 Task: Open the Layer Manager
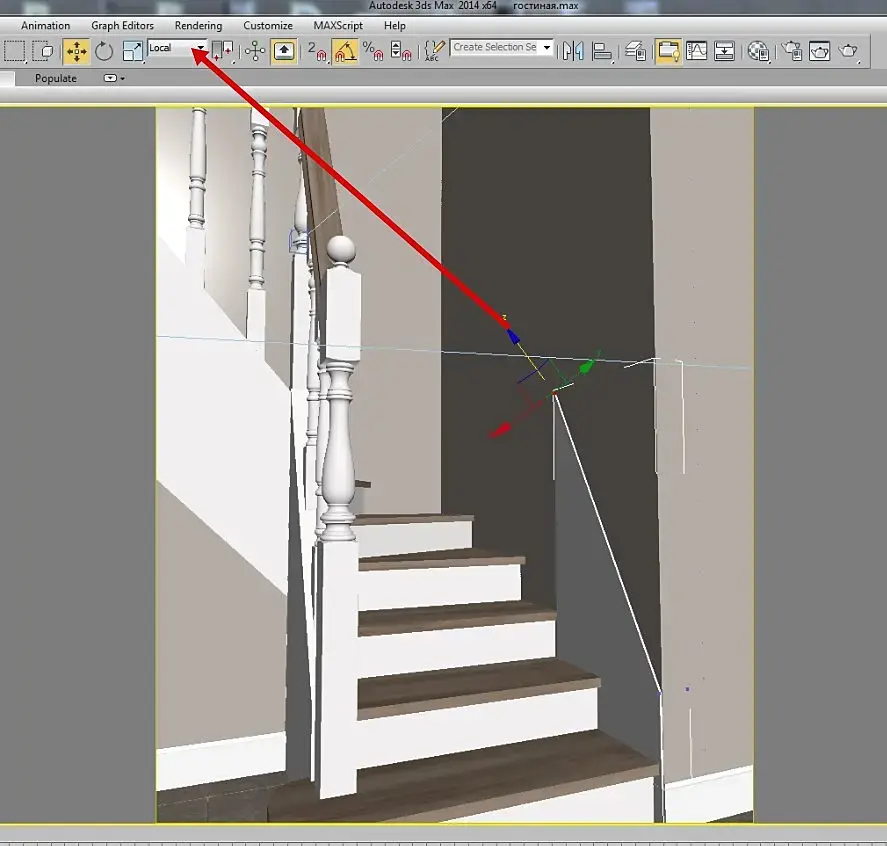(636, 51)
